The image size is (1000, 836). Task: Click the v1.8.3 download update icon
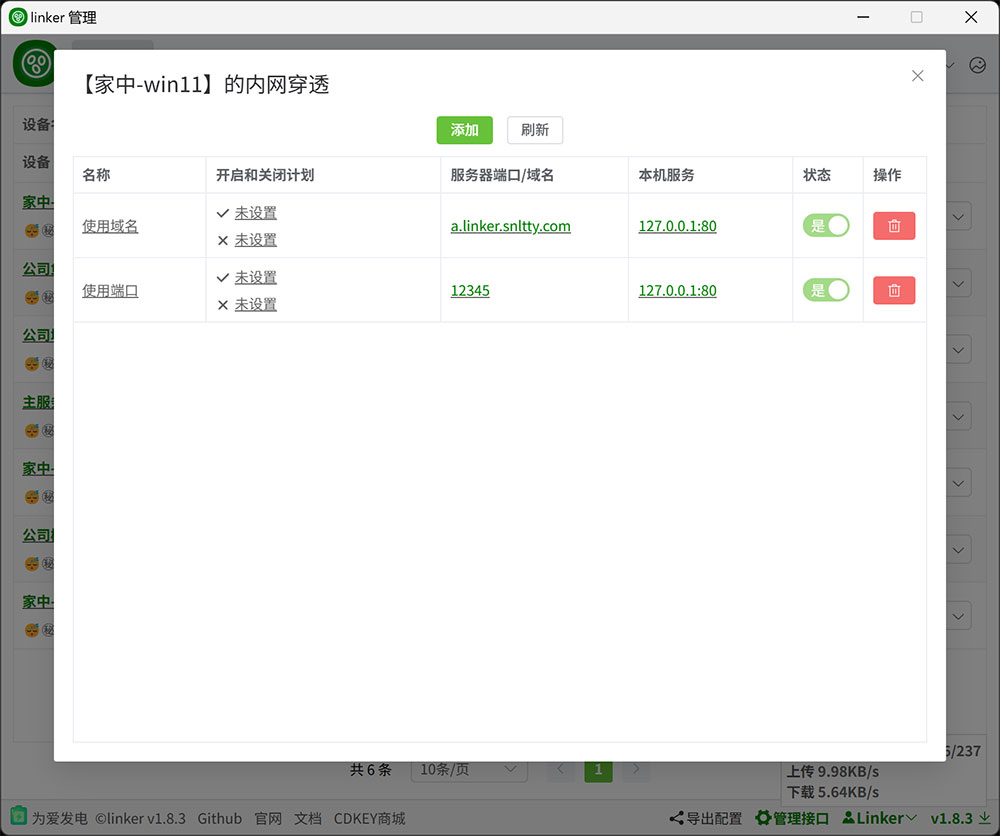pyautogui.click(x=984, y=818)
